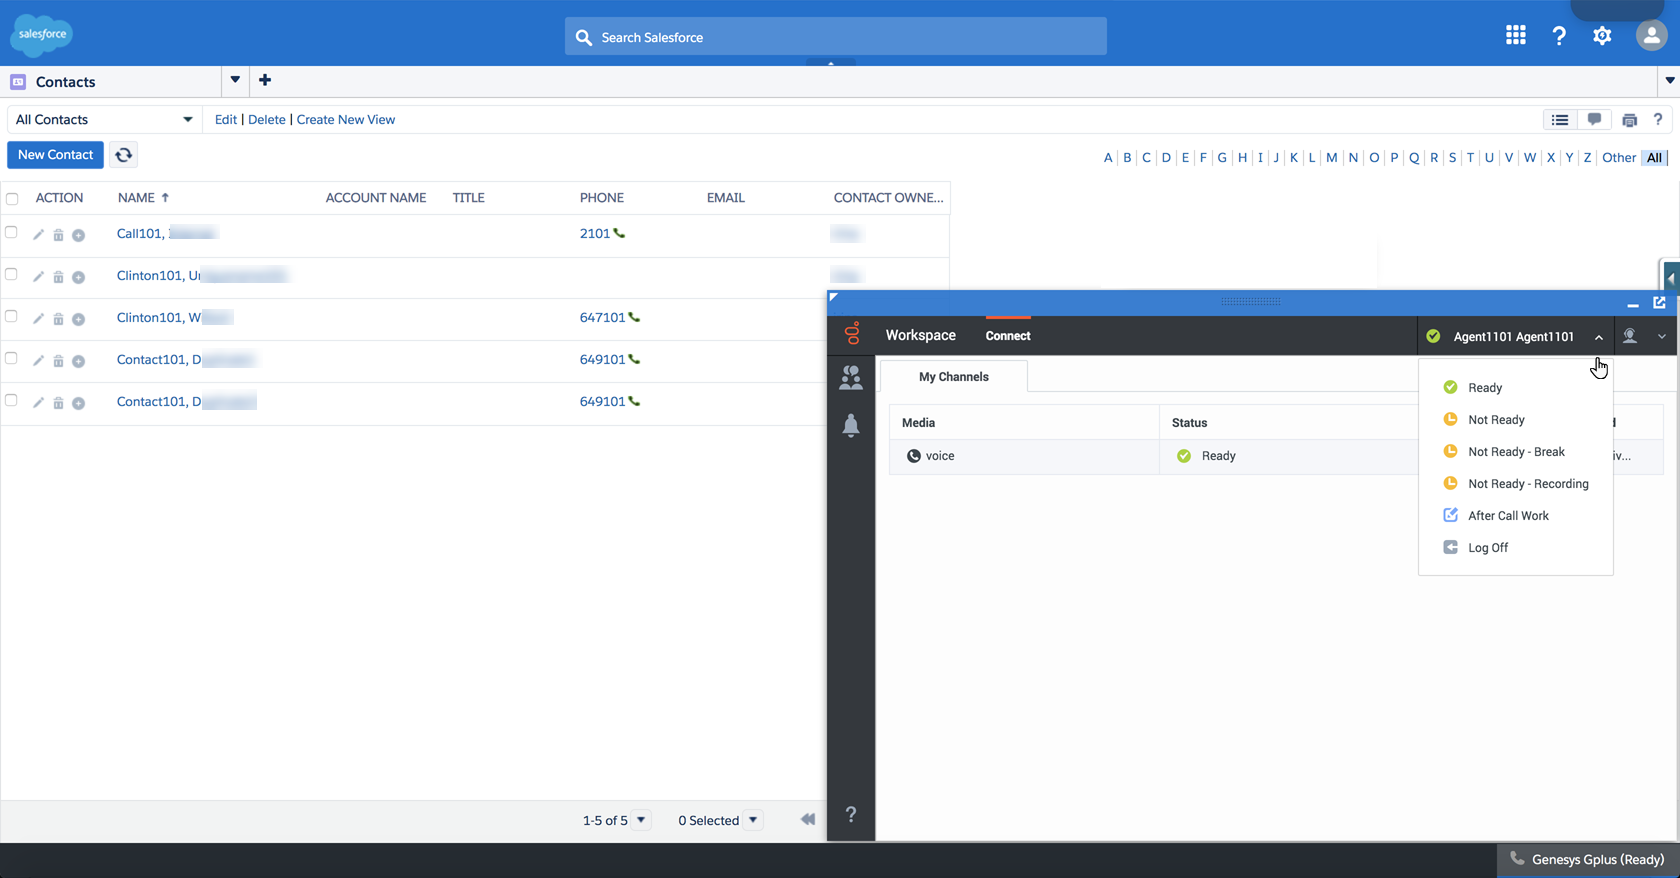Click the Setup gear icon

pyautogui.click(x=1602, y=36)
